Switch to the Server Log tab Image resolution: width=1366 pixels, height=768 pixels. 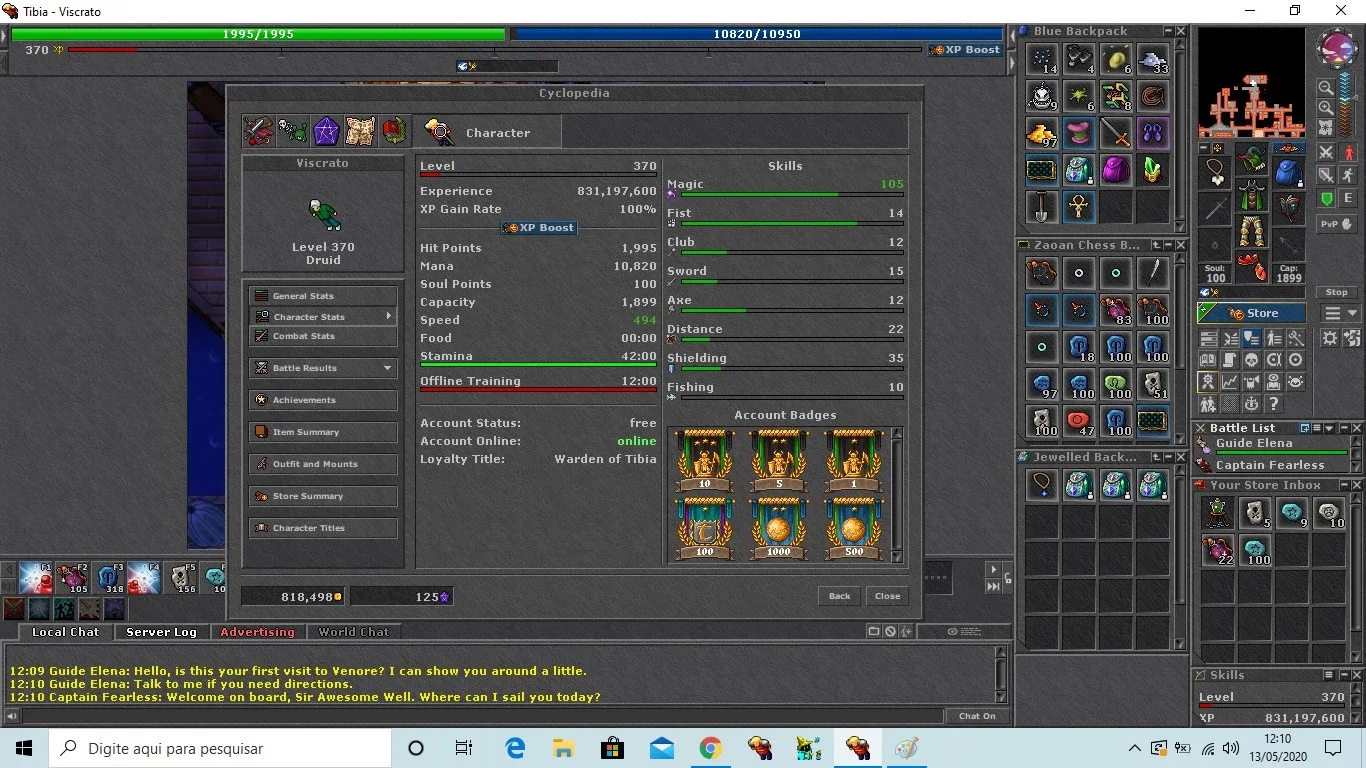coord(161,632)
